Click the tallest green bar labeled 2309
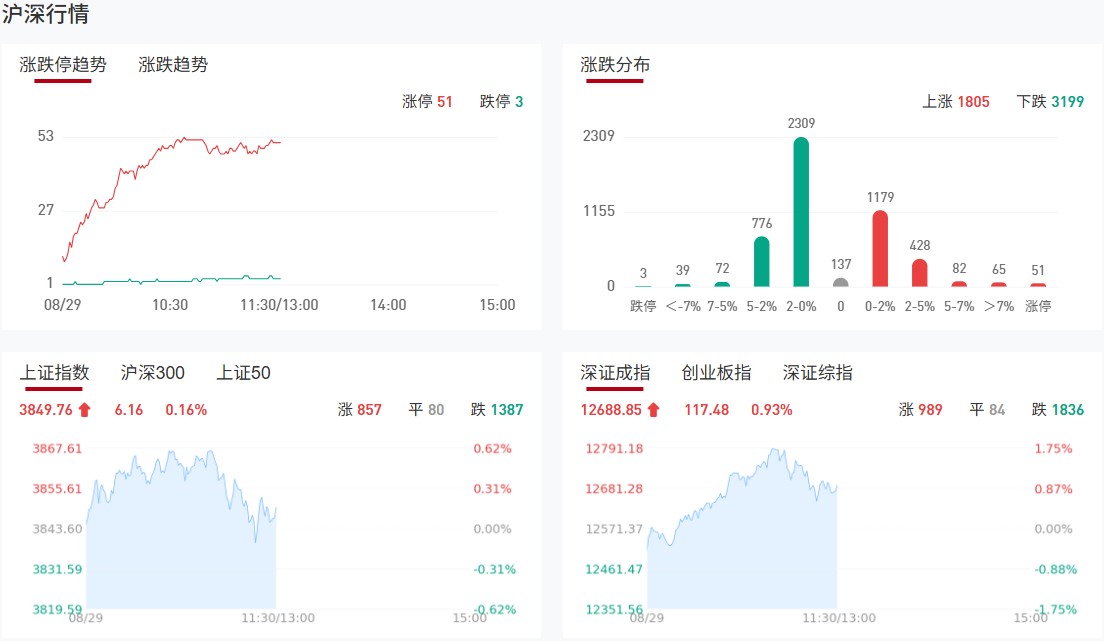The image size is (1104, 641). click(x=801, y=212)
